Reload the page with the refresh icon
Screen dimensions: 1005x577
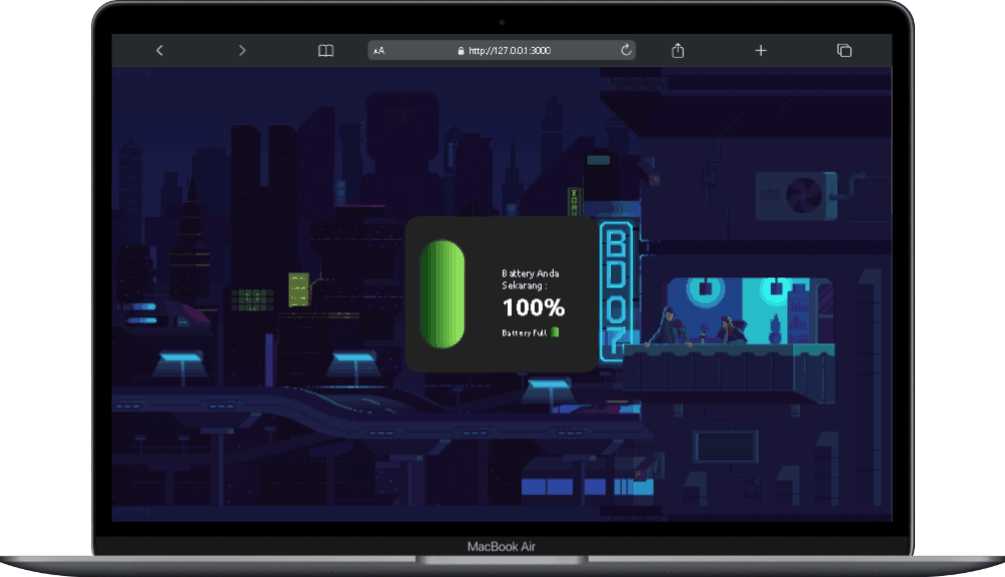point(626,50)
